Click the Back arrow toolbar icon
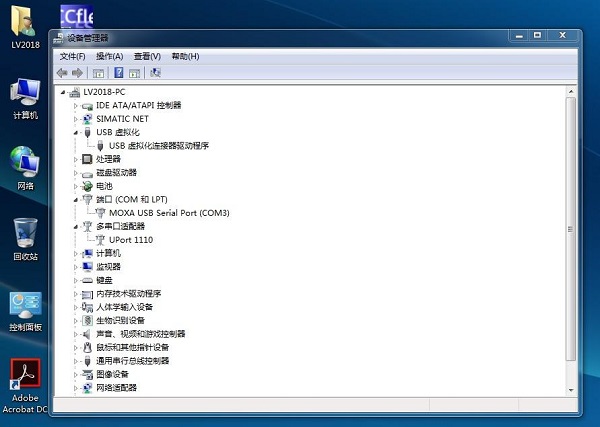 click(x=62, y=73)
